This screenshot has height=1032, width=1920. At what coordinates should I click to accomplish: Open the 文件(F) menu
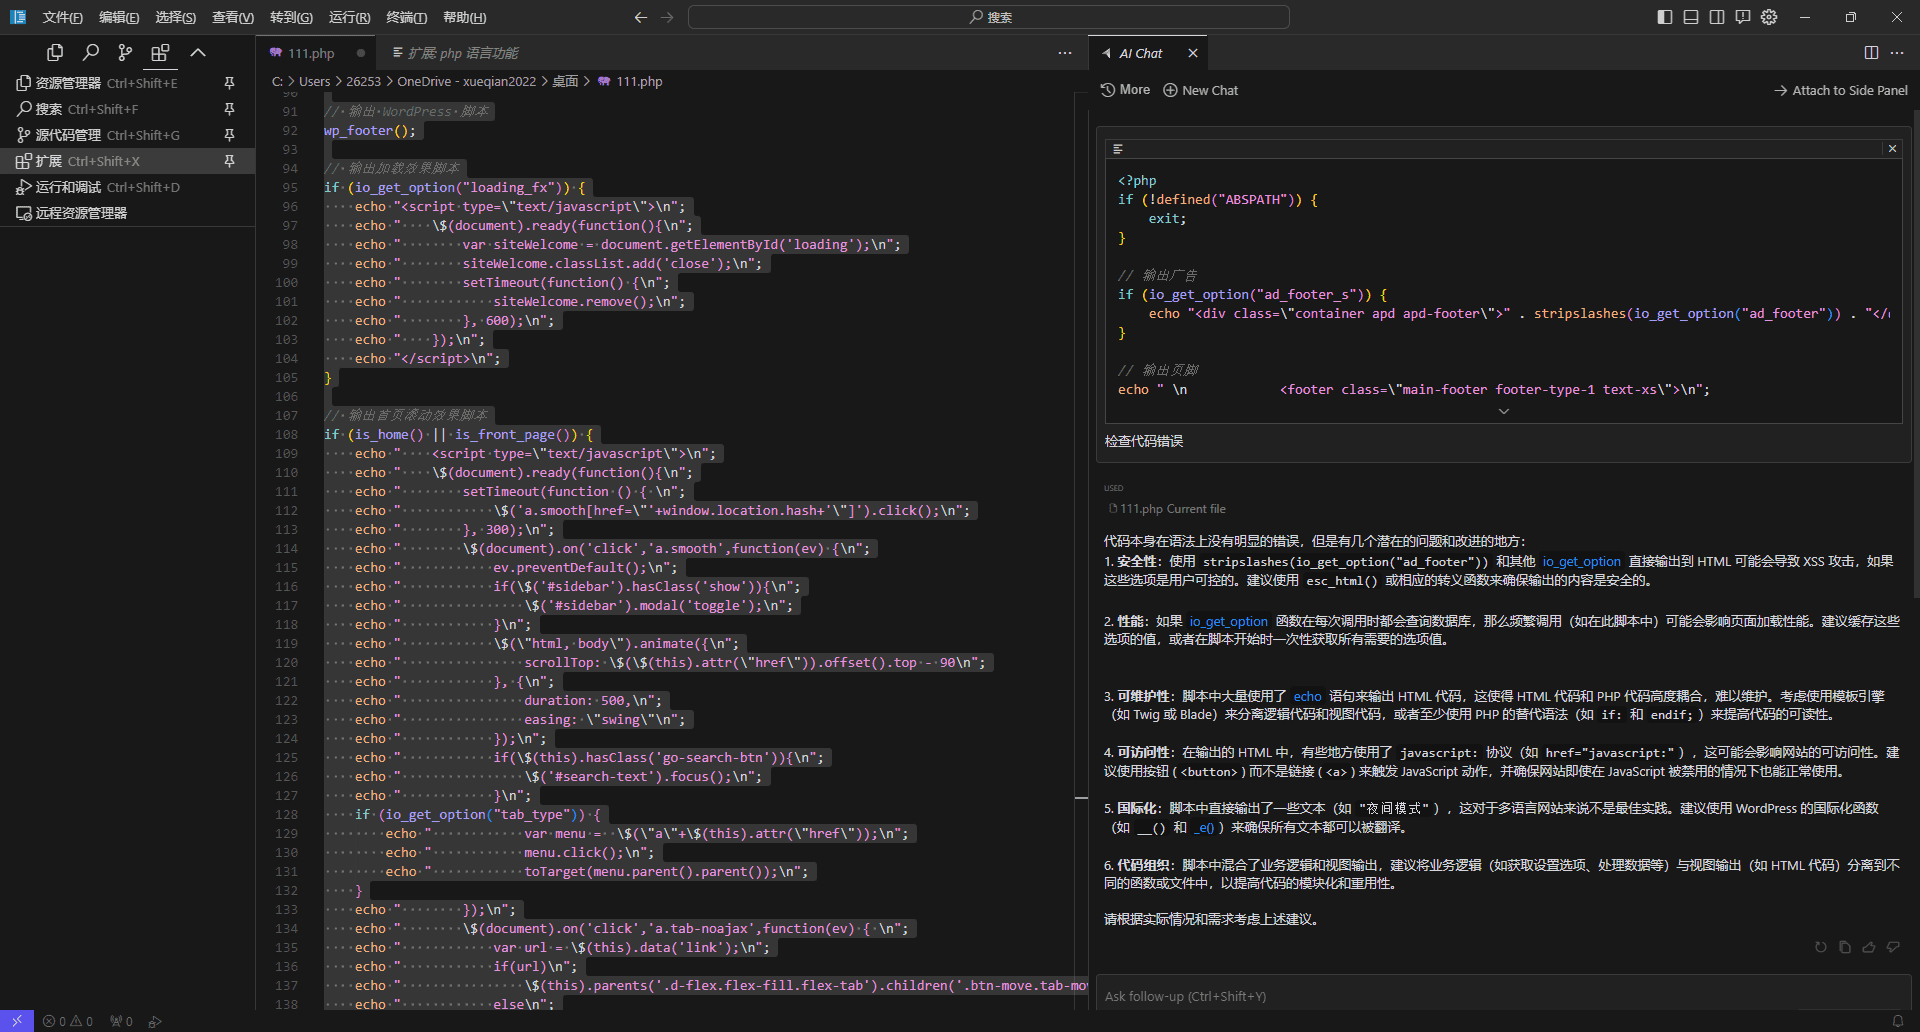coord(62,17)
